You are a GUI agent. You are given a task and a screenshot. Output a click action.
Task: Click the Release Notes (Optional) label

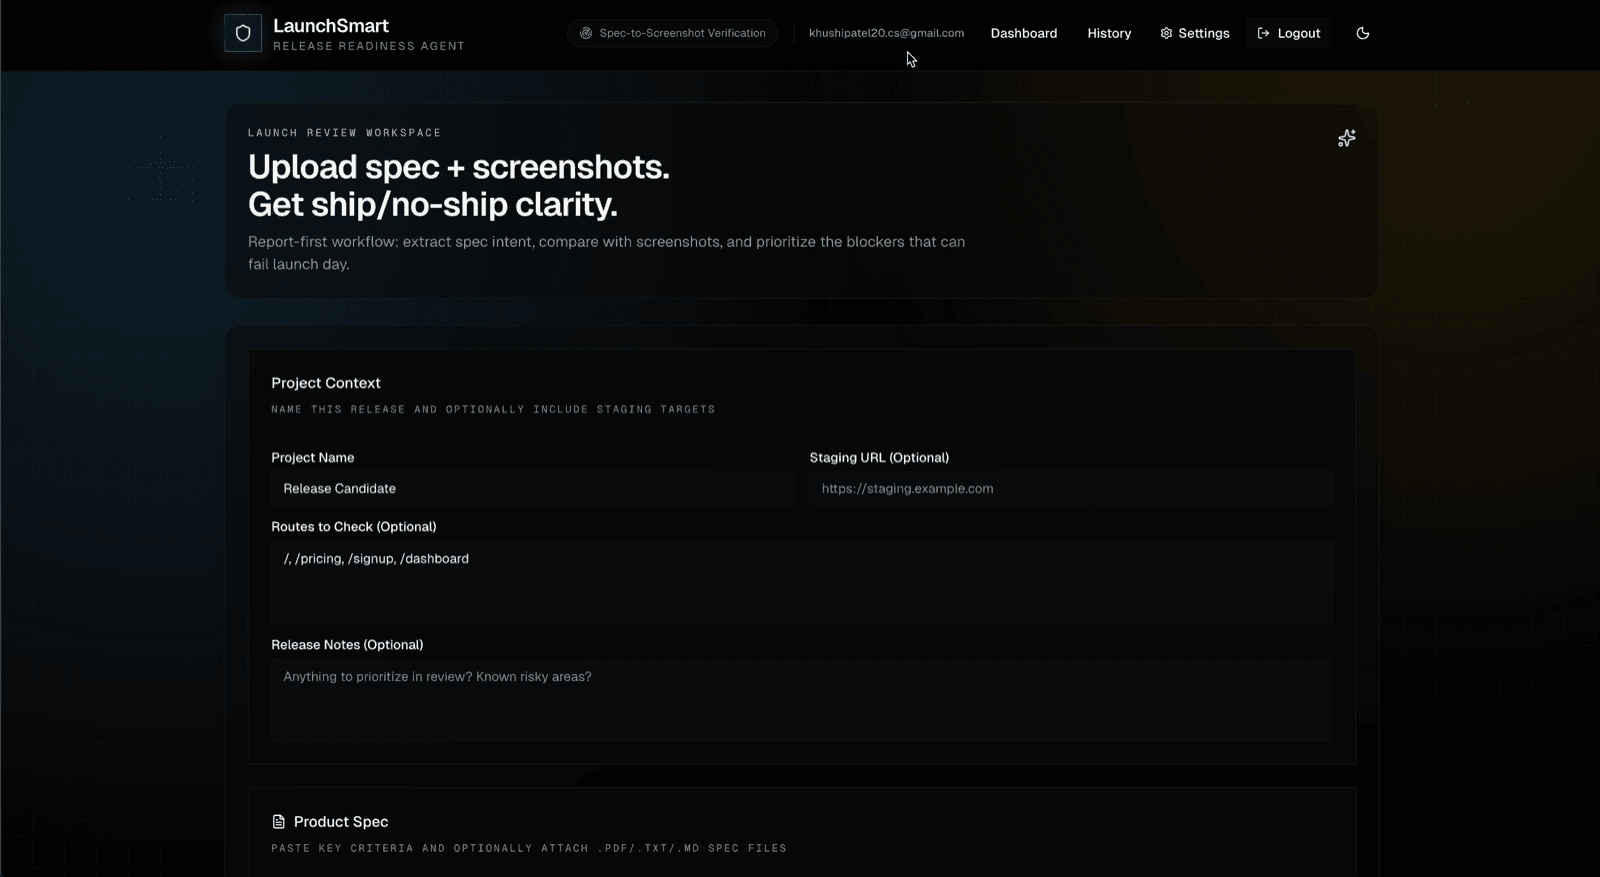point(347,645)
